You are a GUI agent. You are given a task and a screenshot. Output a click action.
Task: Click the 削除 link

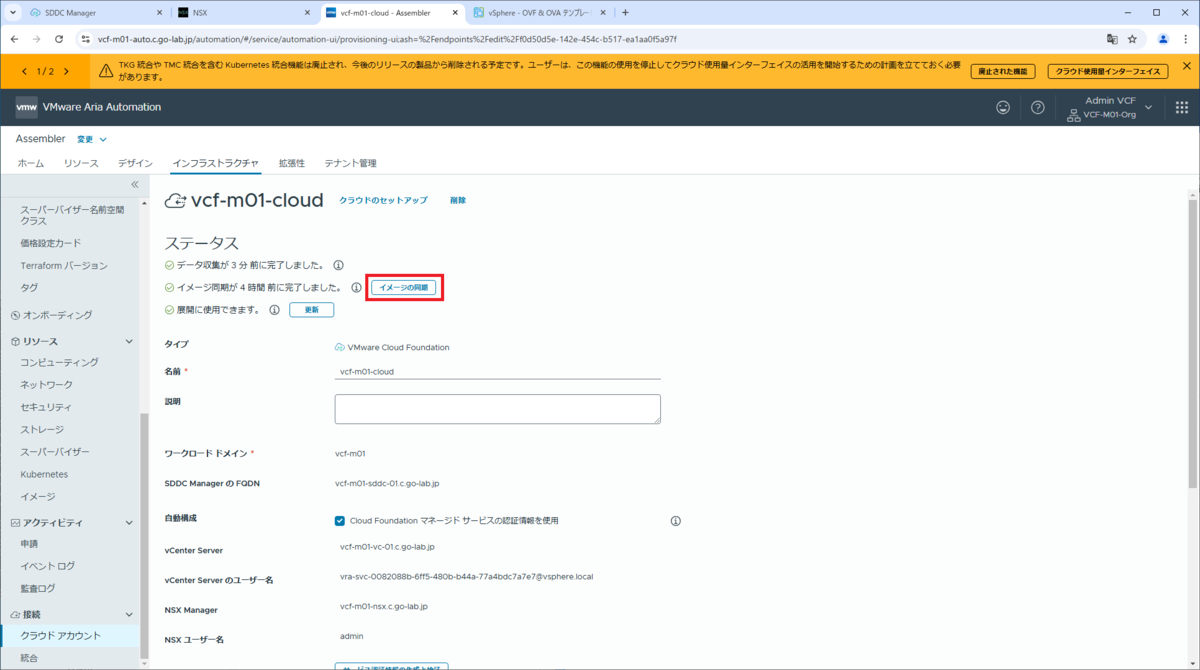458,201
